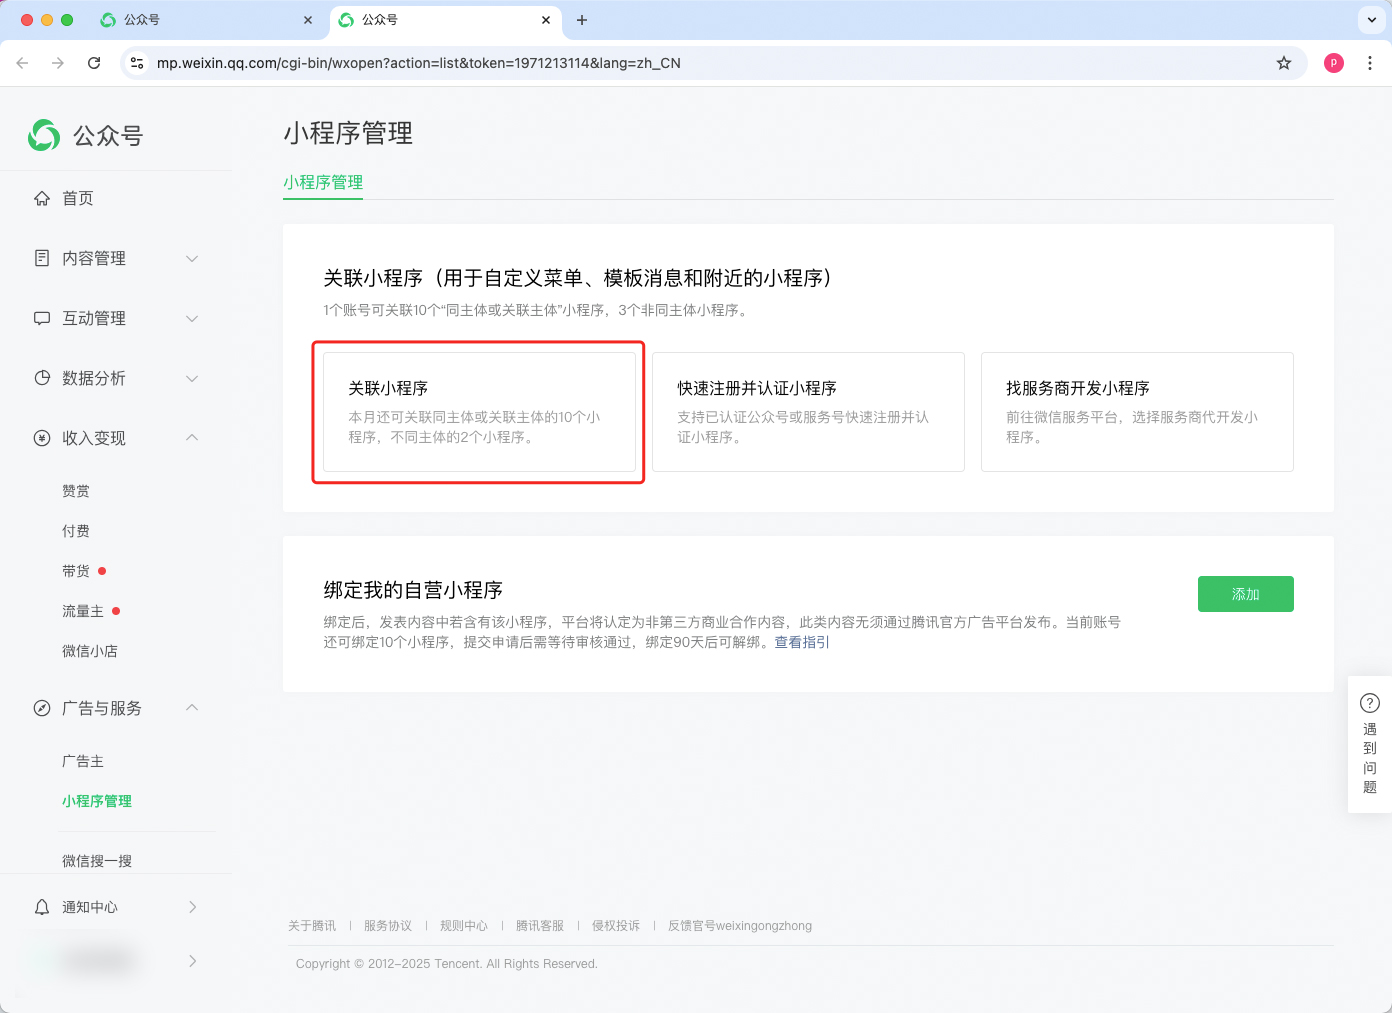The image size is (1392, 1013).
Task: Open the browser profile avatar icon
Action: click(1334, 63)
